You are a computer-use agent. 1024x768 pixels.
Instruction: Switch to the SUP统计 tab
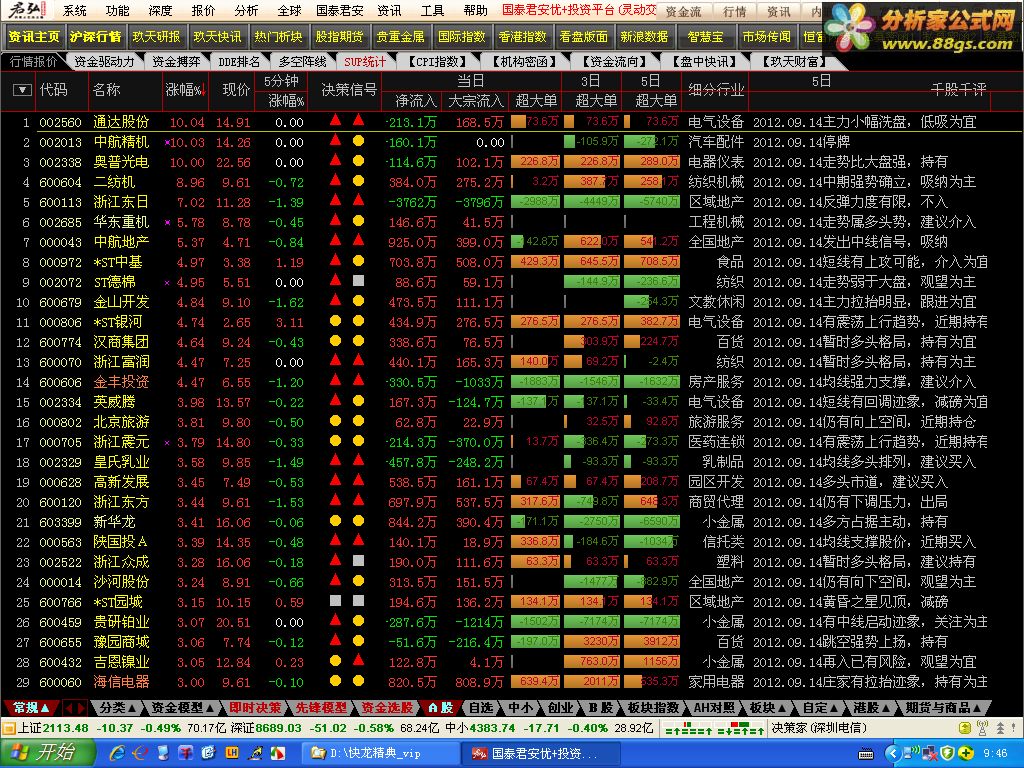pos(365,61)
